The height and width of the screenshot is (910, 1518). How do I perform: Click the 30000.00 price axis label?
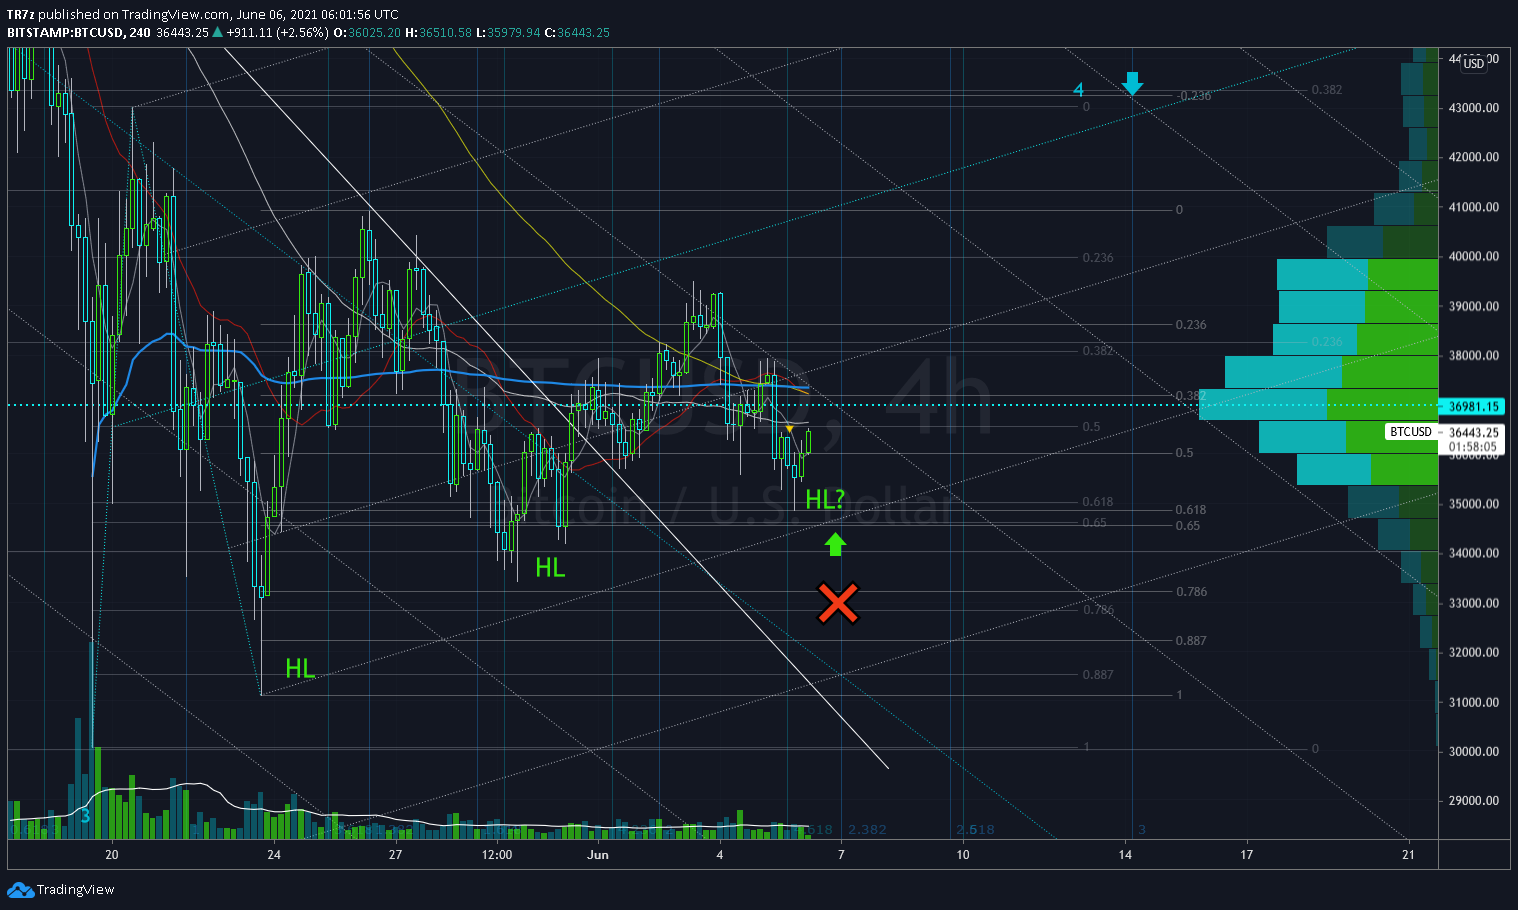pos(1474,751)
